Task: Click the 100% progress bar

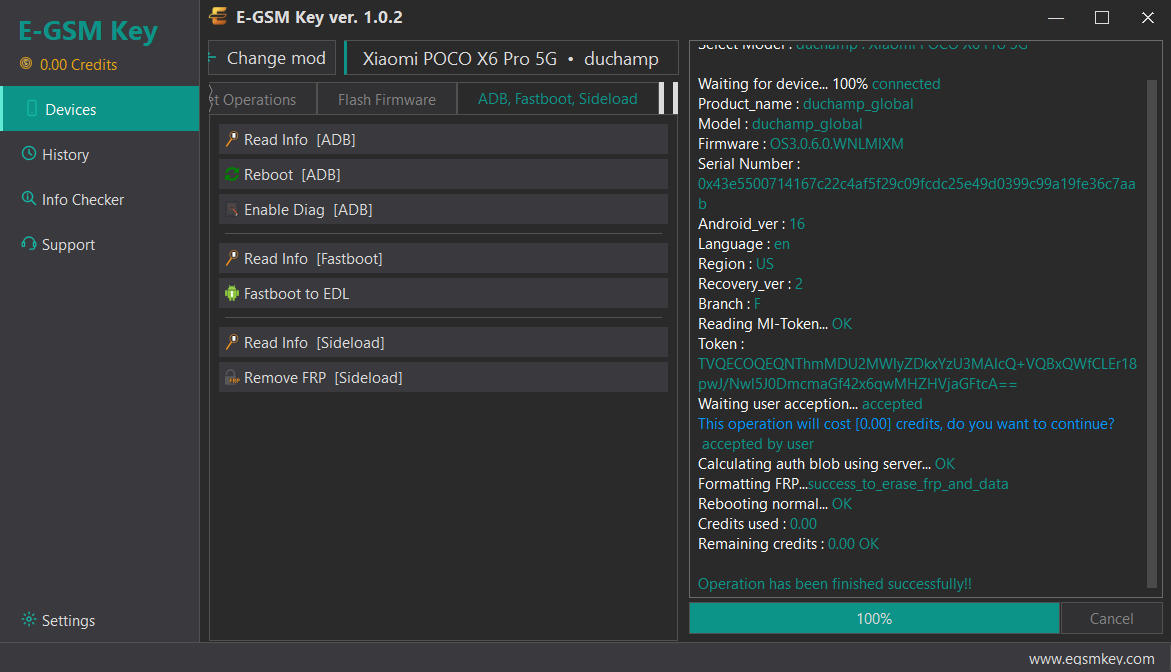Action: (x=874, y=618)
